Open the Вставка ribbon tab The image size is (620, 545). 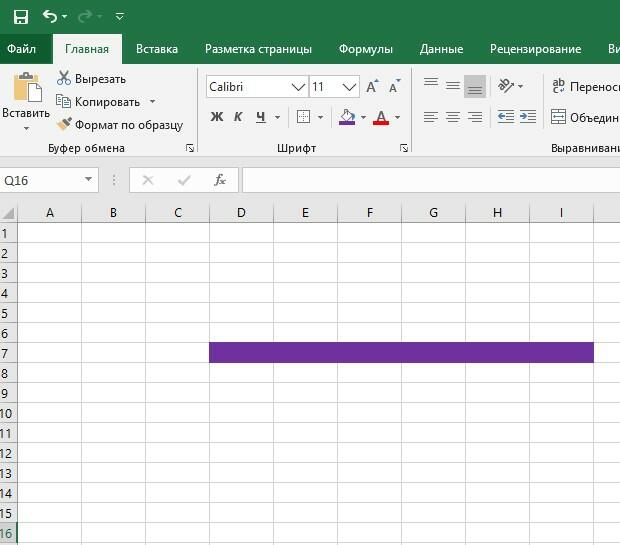coord(157,49)
